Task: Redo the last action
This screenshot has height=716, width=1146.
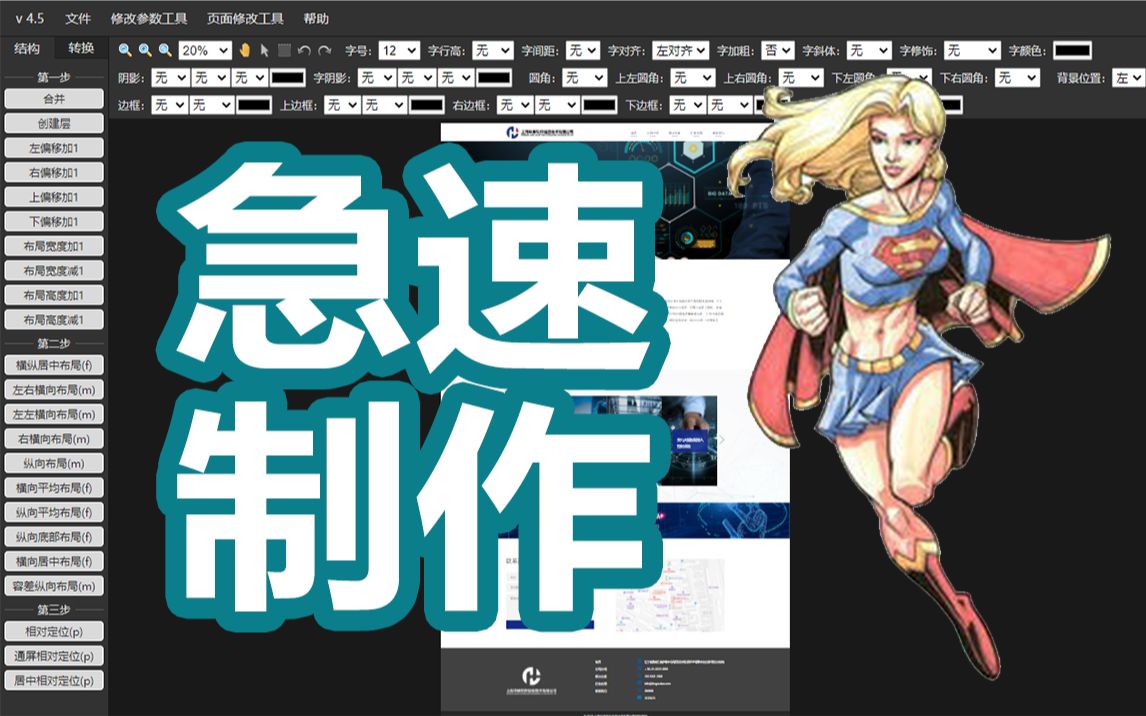Action: 324,50
